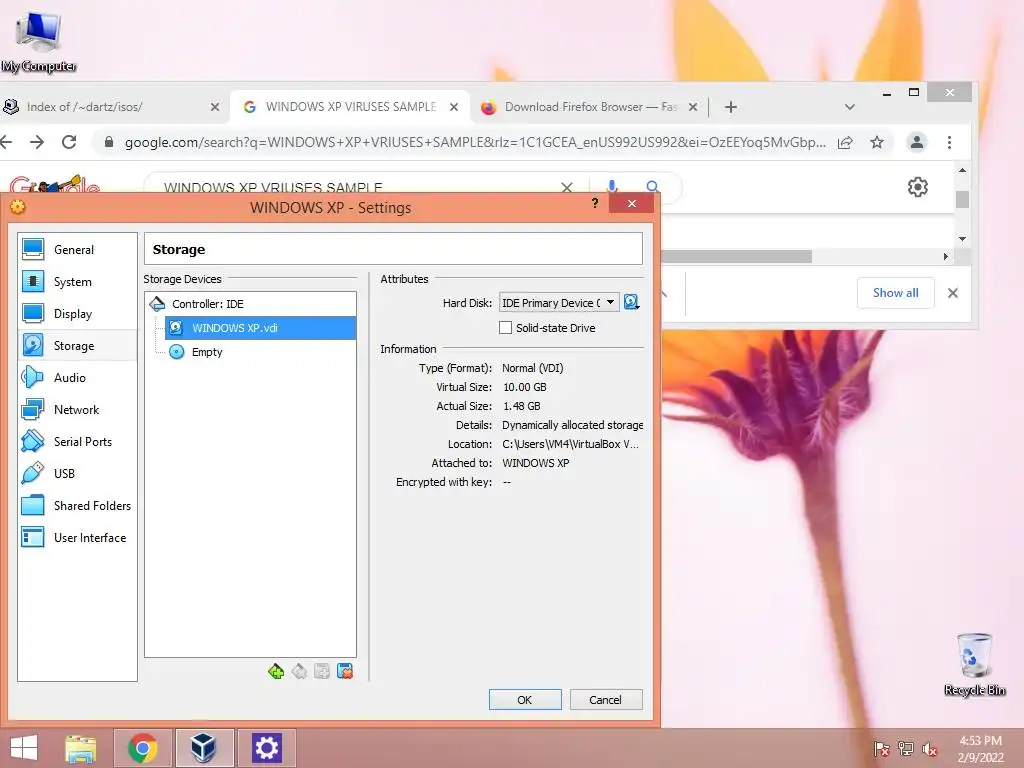Viewport: 1024px width, 768px height.
Task: Open the Audio settings category
Action: [x=77, y=377]
